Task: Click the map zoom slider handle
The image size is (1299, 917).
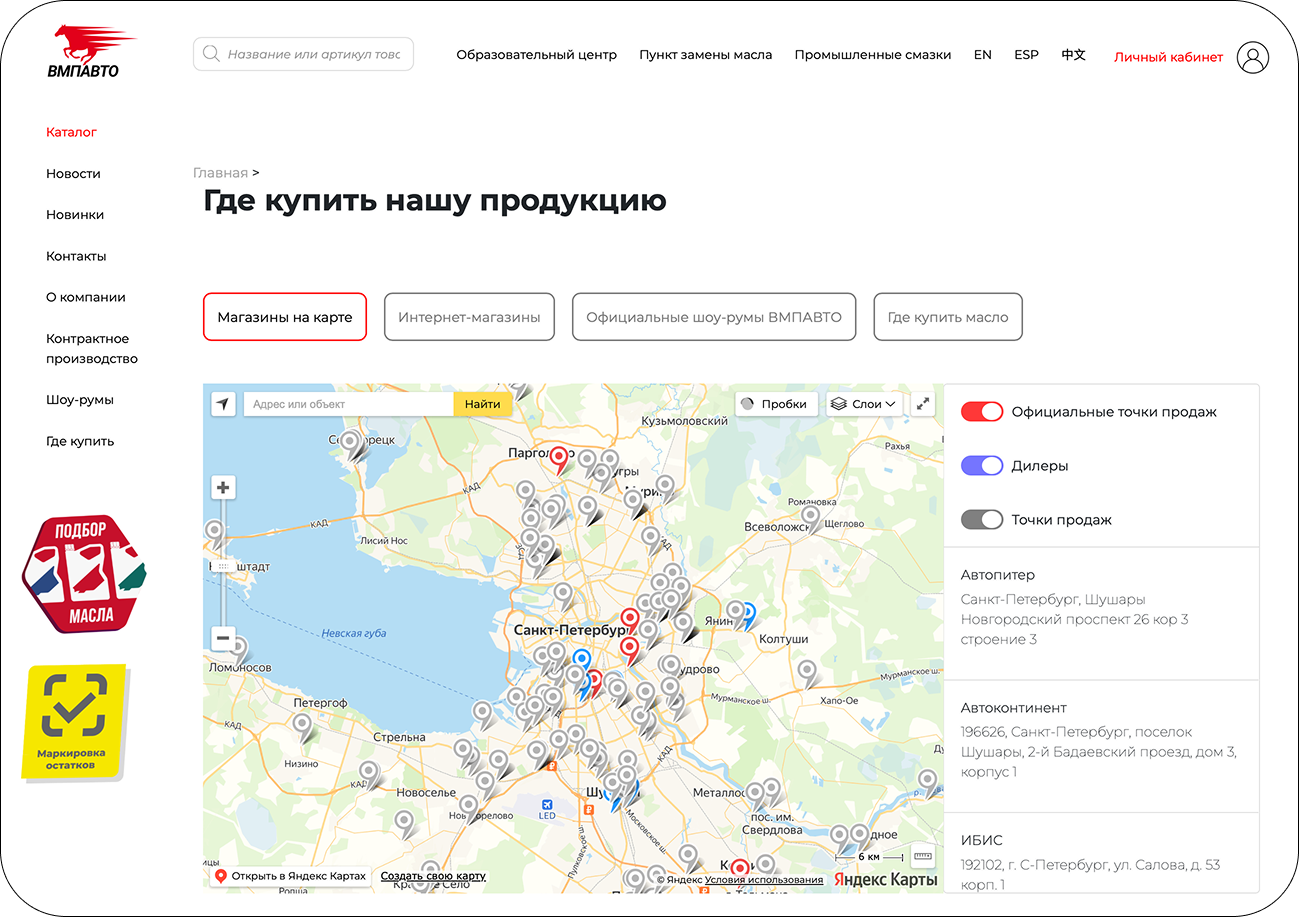Action: coord(223,566)
